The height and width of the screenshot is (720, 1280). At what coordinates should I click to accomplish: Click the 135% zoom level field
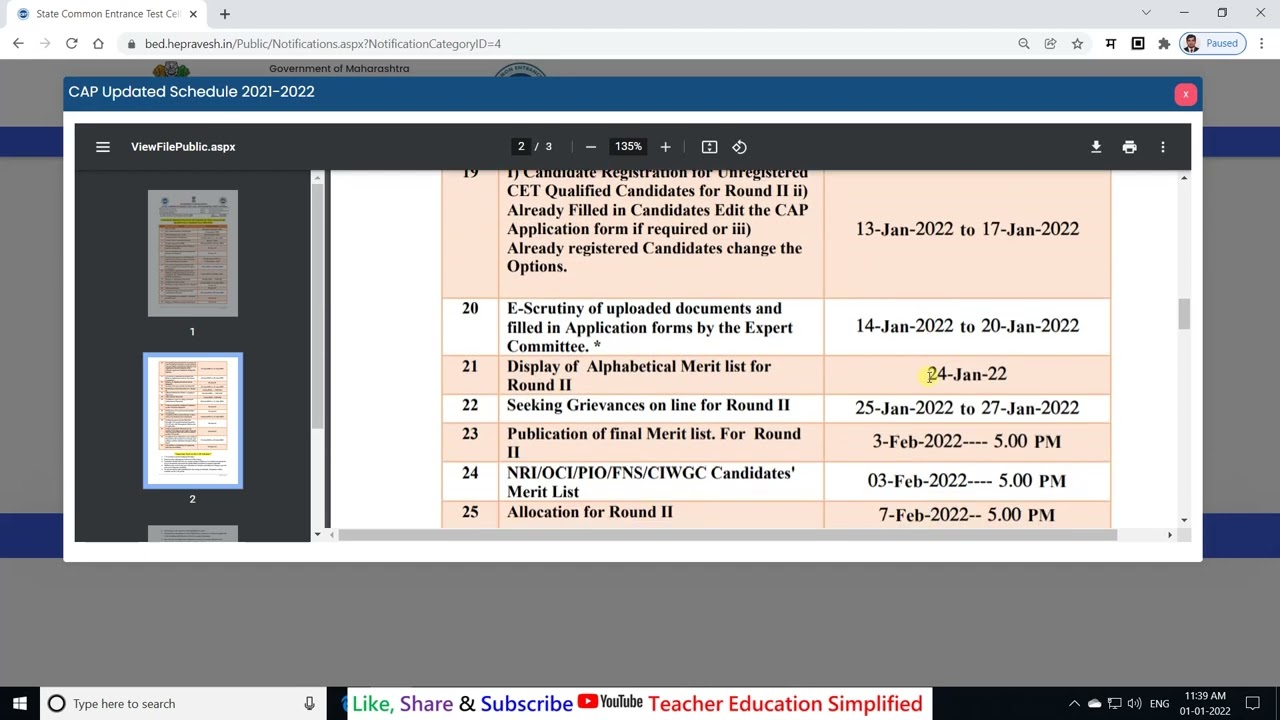(x=628, y=147)
